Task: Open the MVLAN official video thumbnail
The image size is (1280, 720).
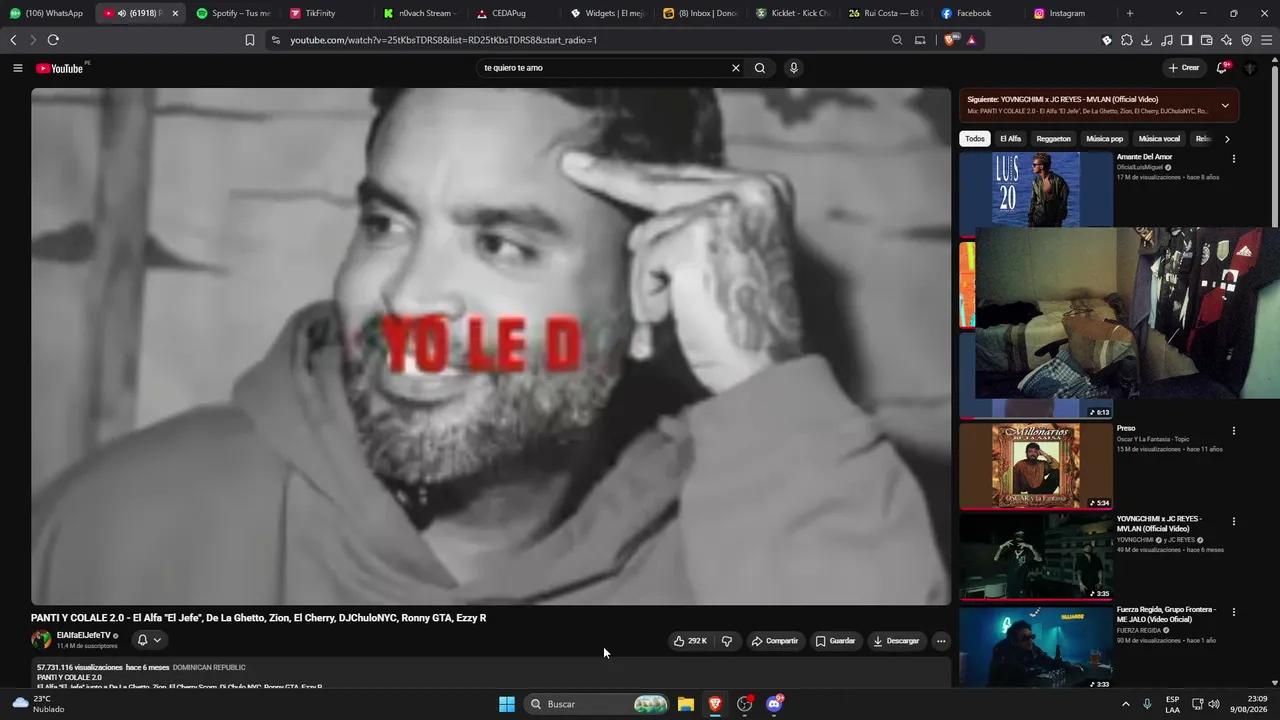Action: pos(1036,556)
